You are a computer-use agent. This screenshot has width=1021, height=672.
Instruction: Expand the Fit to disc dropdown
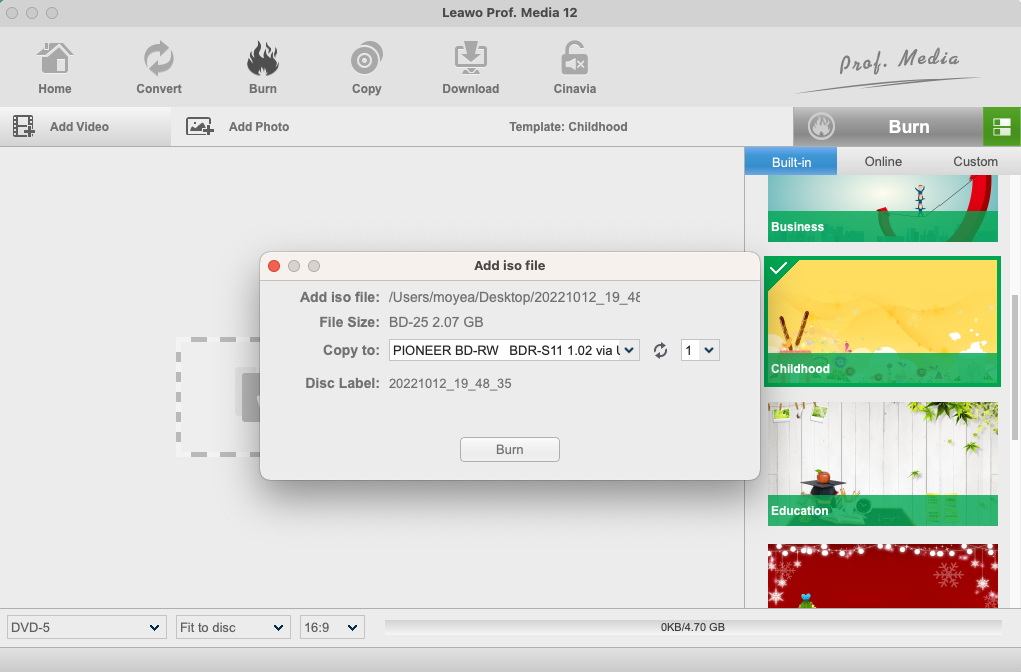pos(233,627)
